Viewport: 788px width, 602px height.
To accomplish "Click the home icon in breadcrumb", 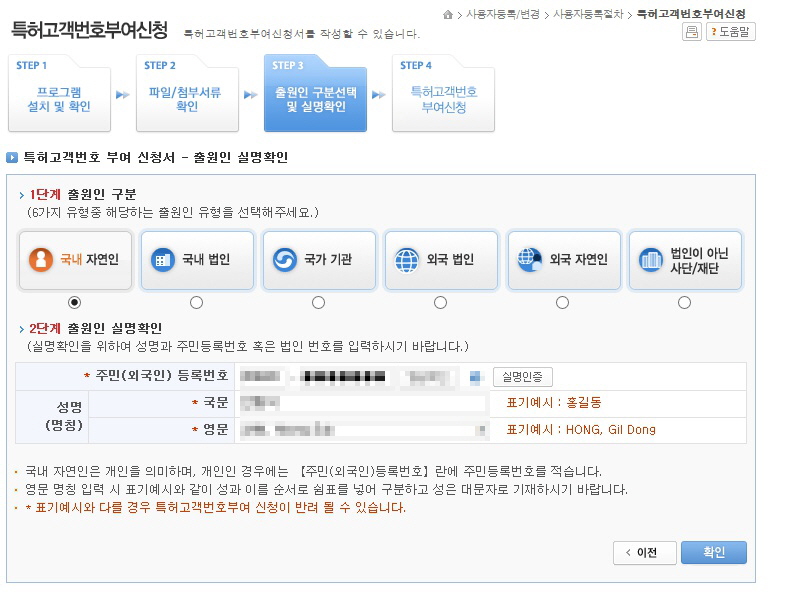I will coord(448,15).
